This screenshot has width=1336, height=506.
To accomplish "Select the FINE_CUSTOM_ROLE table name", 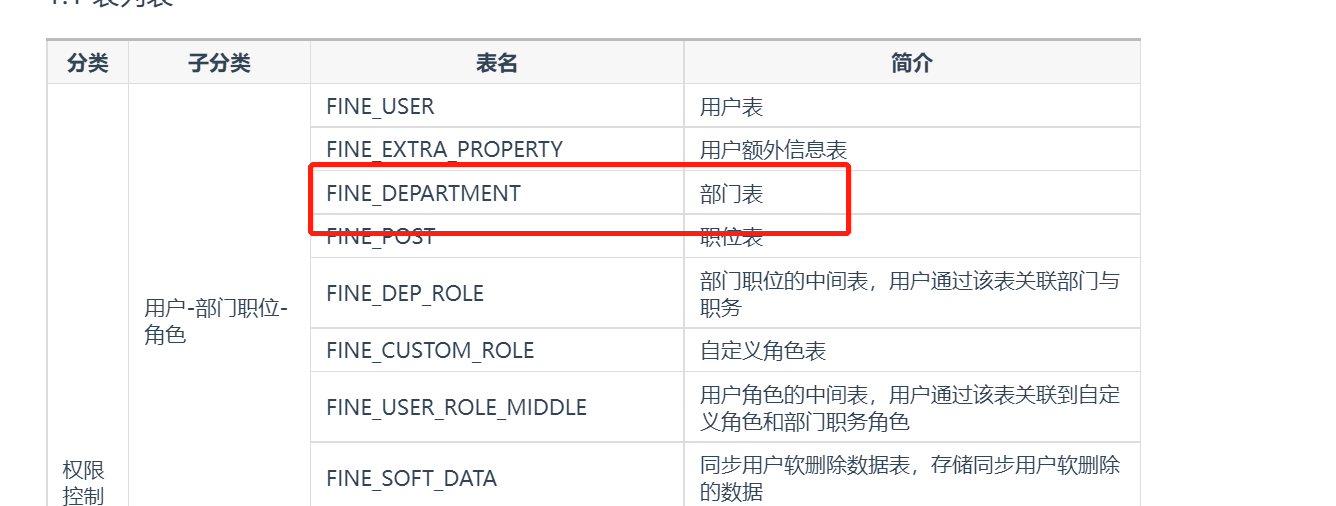I will point(430,351).
